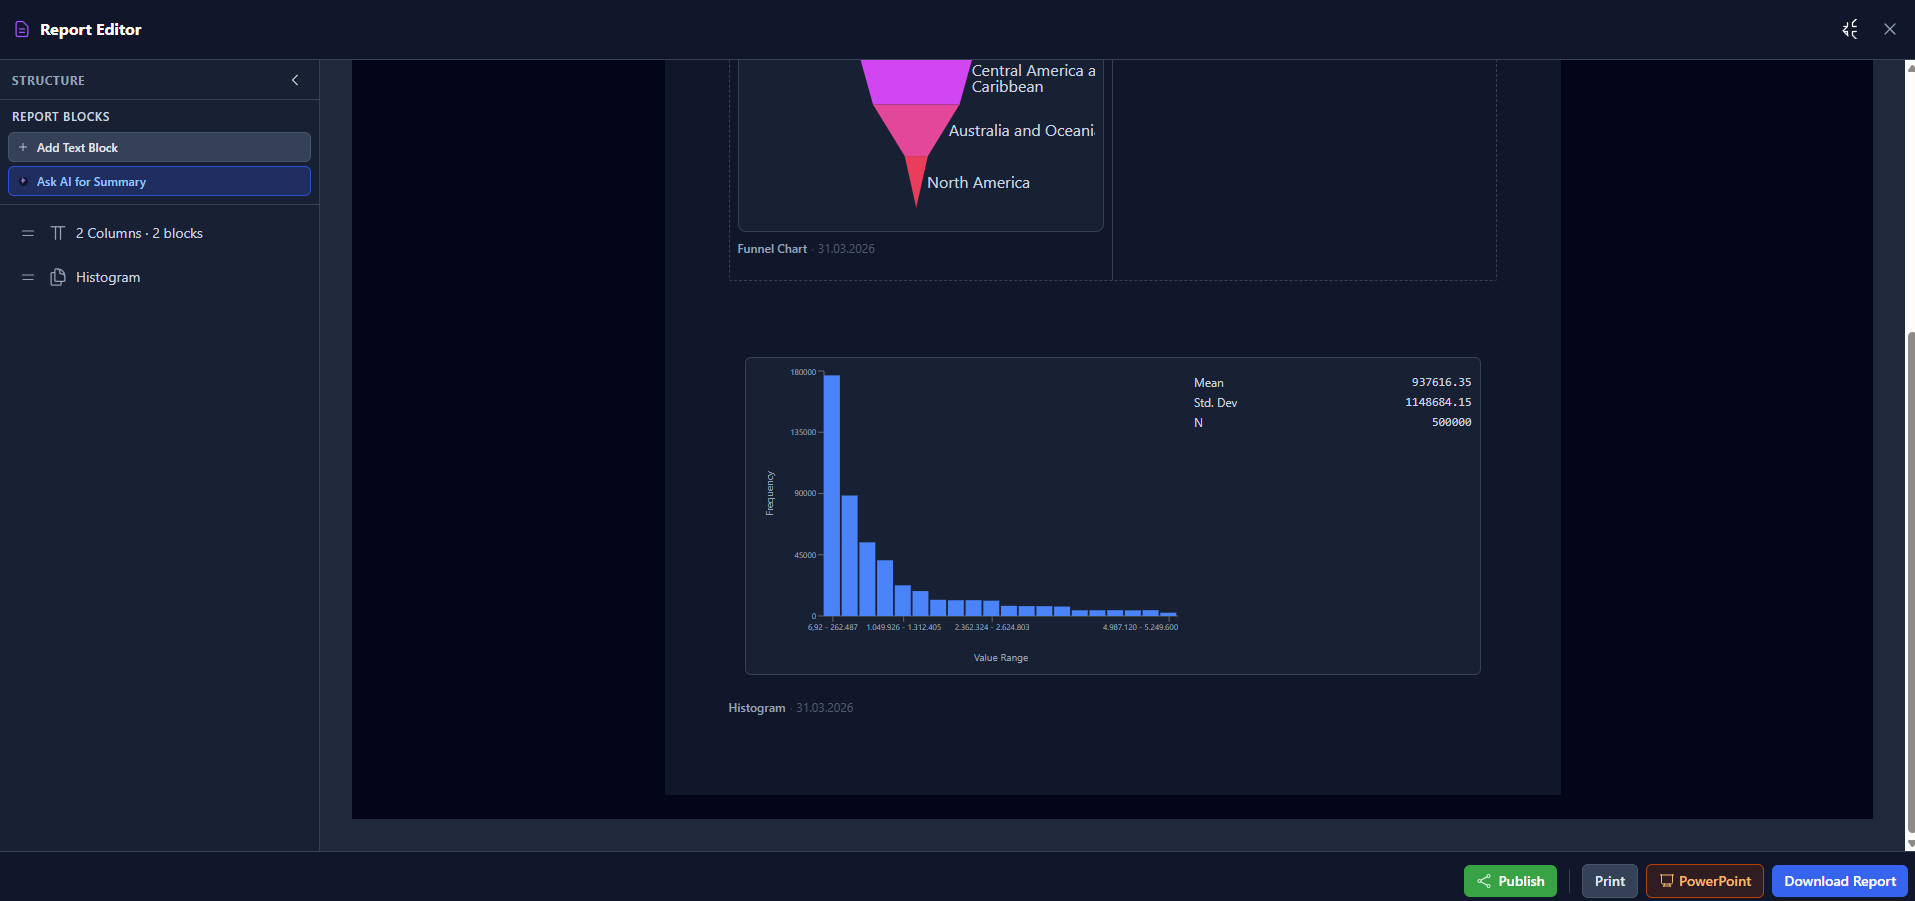
Task: Click the 31.03.2026 date beside the Histogram caption
Action: [x=825, y=708]
